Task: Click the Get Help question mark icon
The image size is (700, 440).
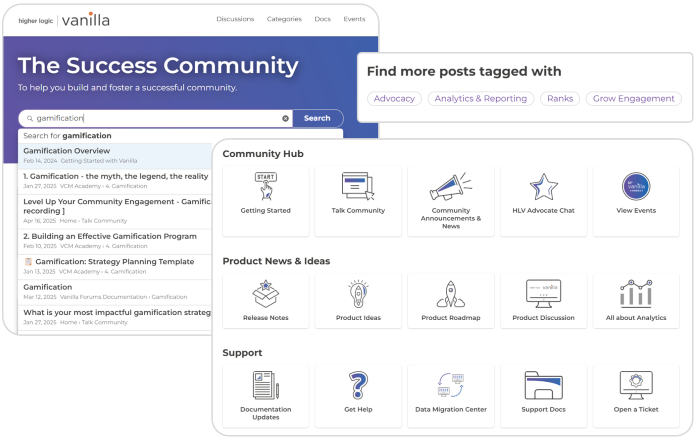Action: tap(358, 385)
